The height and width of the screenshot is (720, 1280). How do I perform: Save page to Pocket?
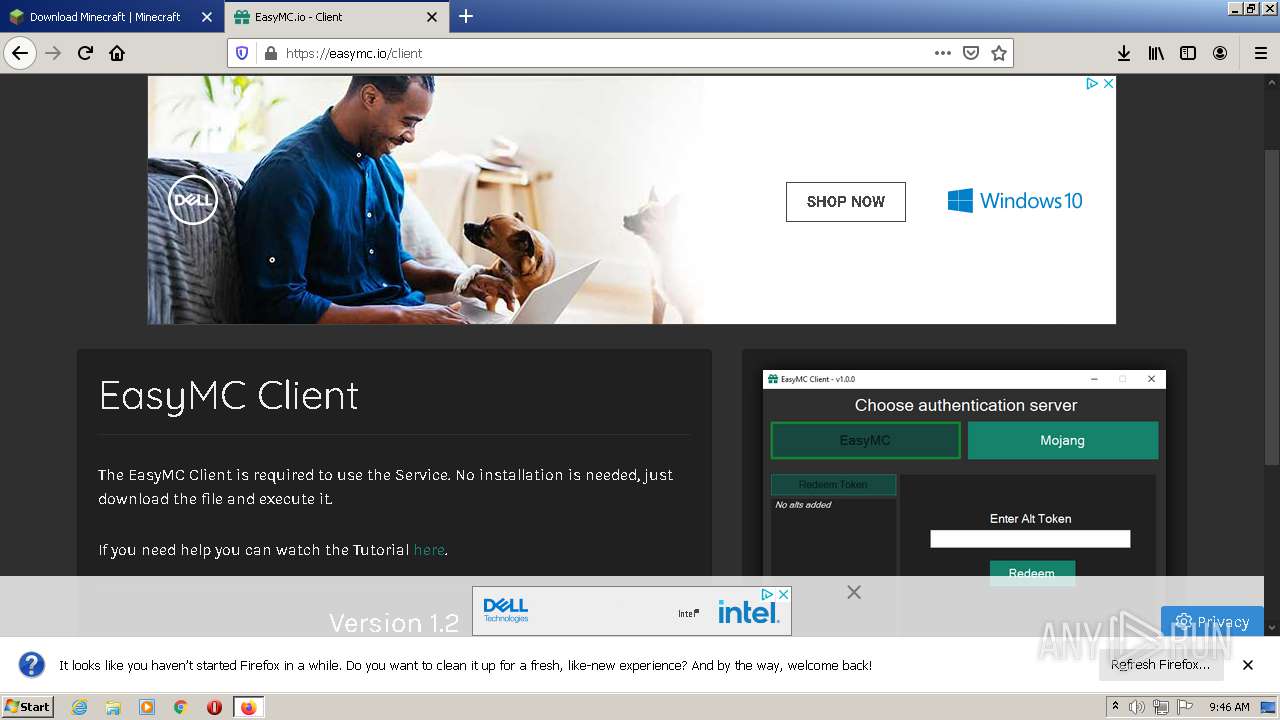(x=970, y=53)
